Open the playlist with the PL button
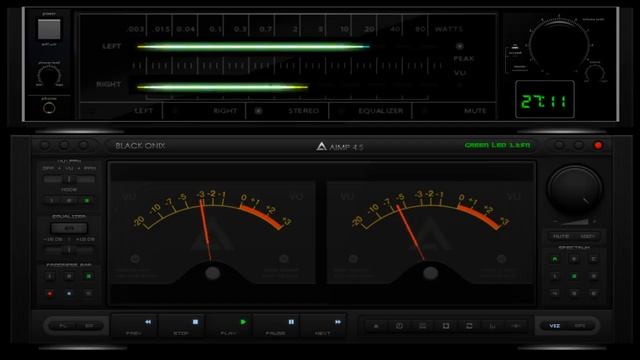Screen dimensions: 640x360 click(62, 326)
